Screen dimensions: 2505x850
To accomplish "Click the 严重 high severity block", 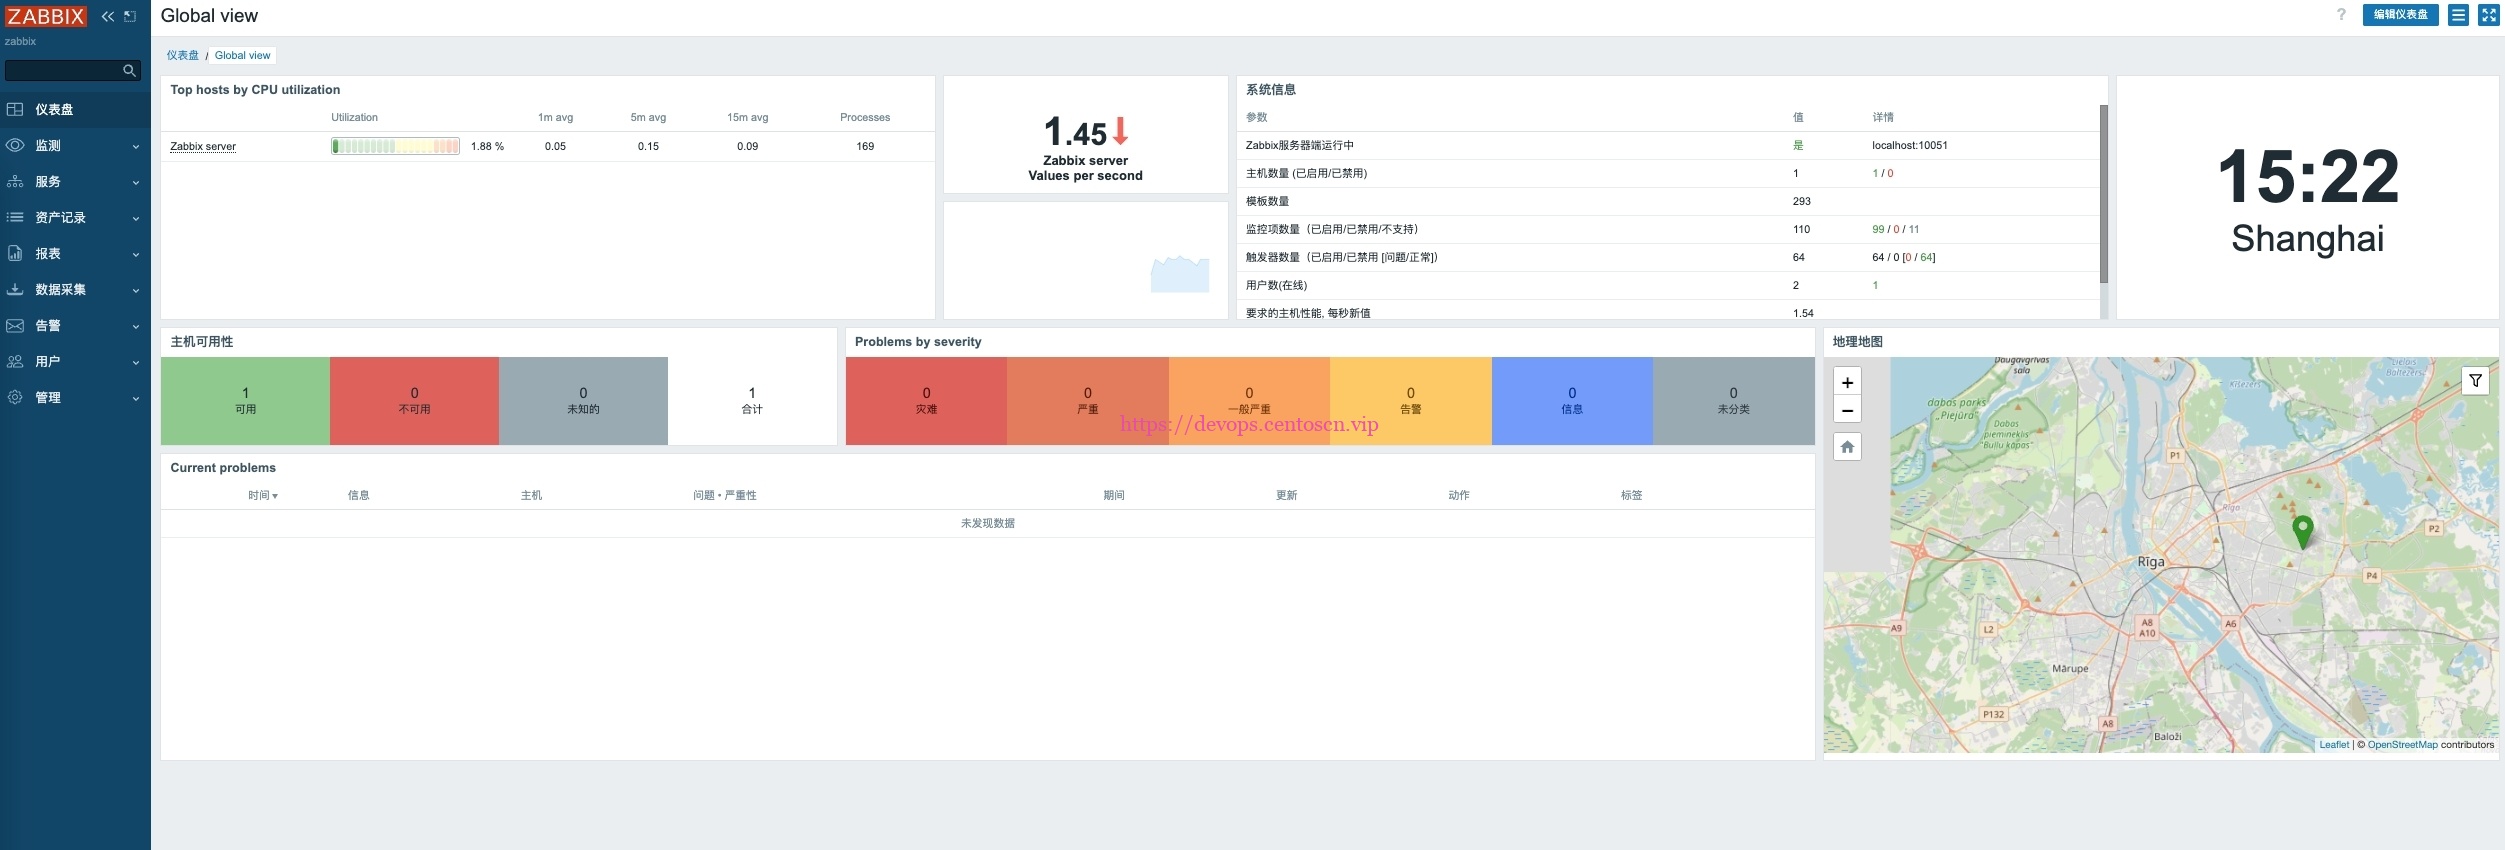I will pos(1088,401).
